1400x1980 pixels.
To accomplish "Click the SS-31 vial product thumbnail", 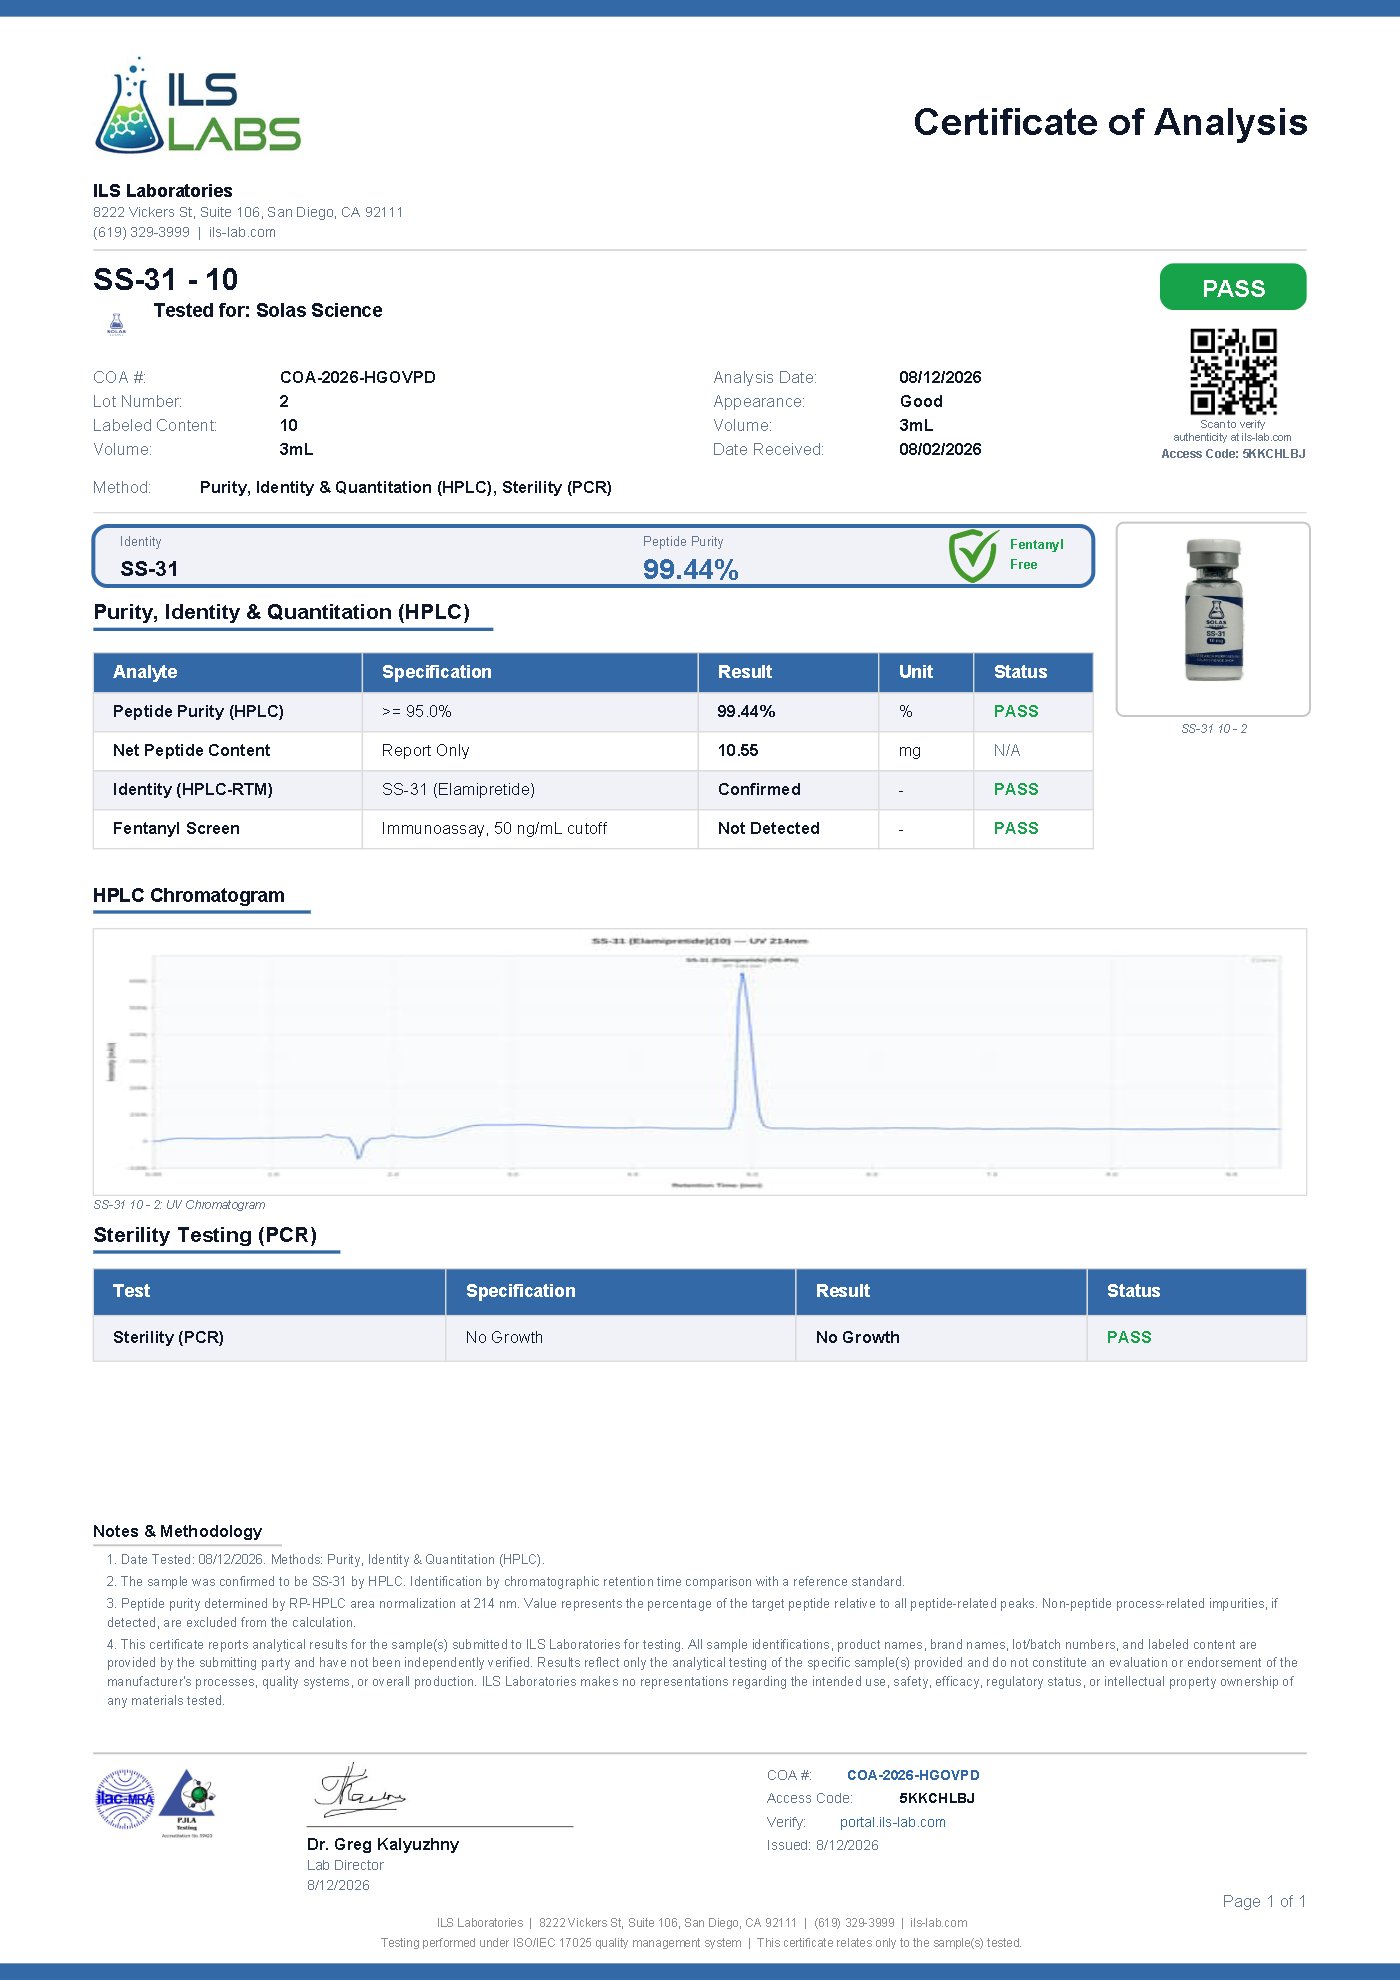I will point(1213,611).
